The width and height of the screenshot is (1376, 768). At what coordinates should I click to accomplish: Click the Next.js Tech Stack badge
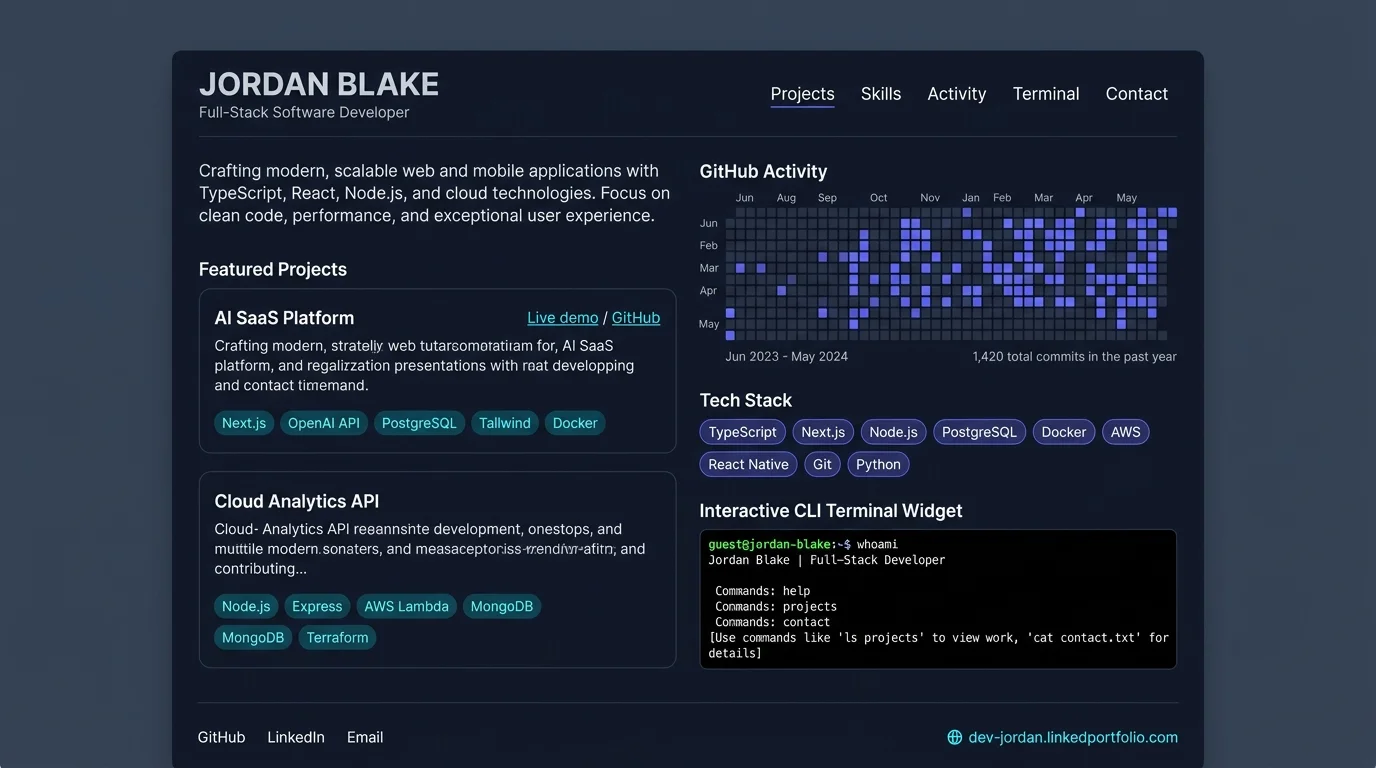823,432
